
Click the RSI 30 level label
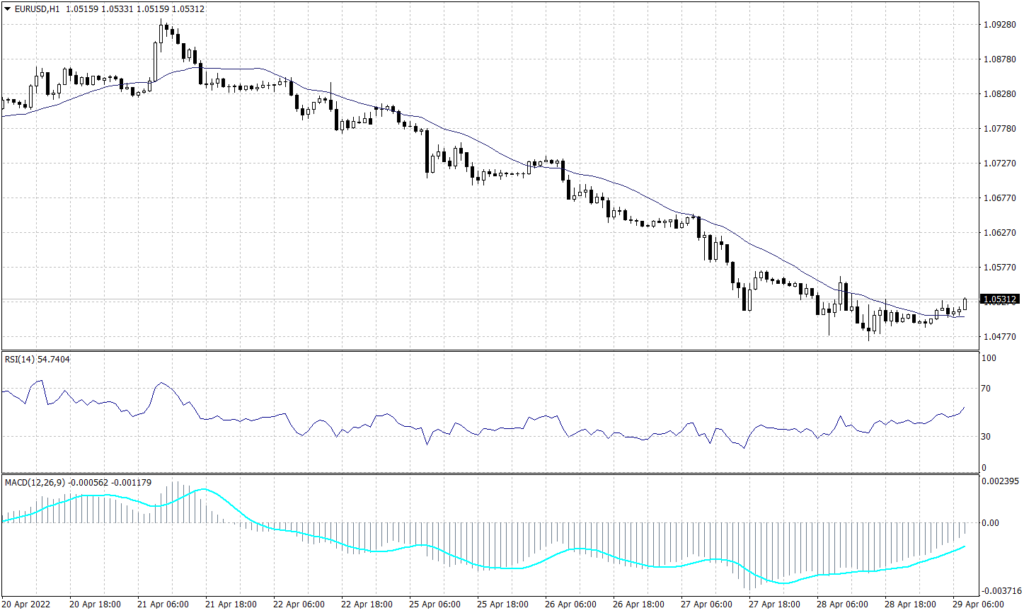pyautogui.click(x=988, y=436)
